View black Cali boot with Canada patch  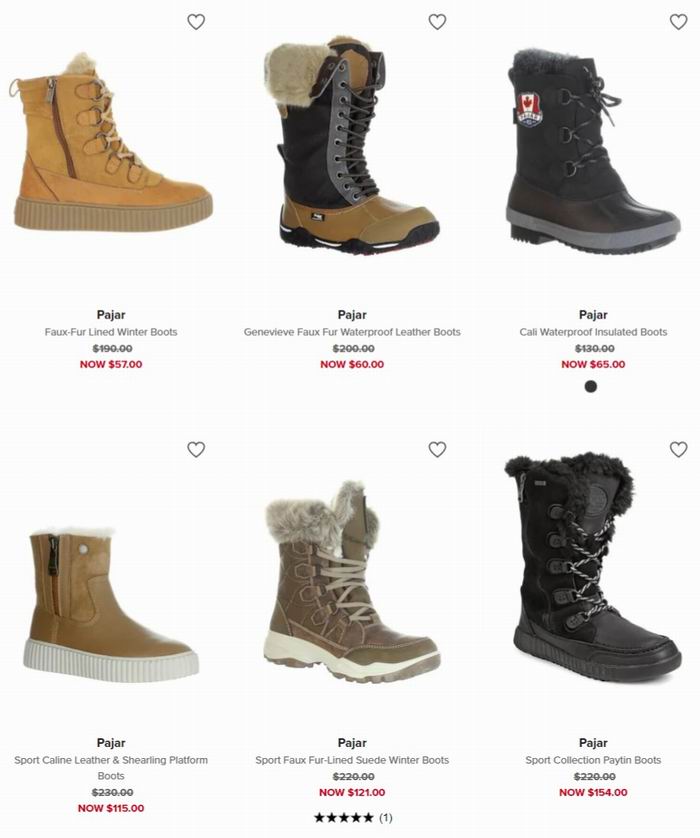point(593,151)
